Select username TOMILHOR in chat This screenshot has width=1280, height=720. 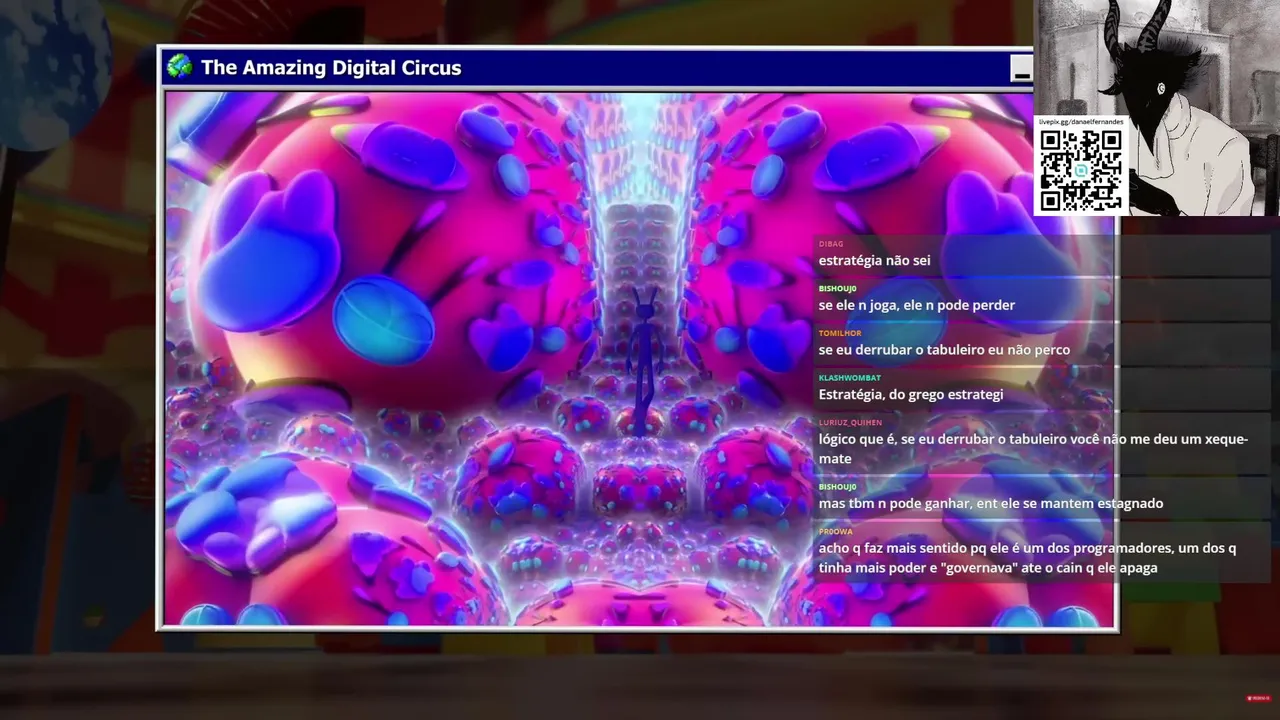click(x=840, y=333)
